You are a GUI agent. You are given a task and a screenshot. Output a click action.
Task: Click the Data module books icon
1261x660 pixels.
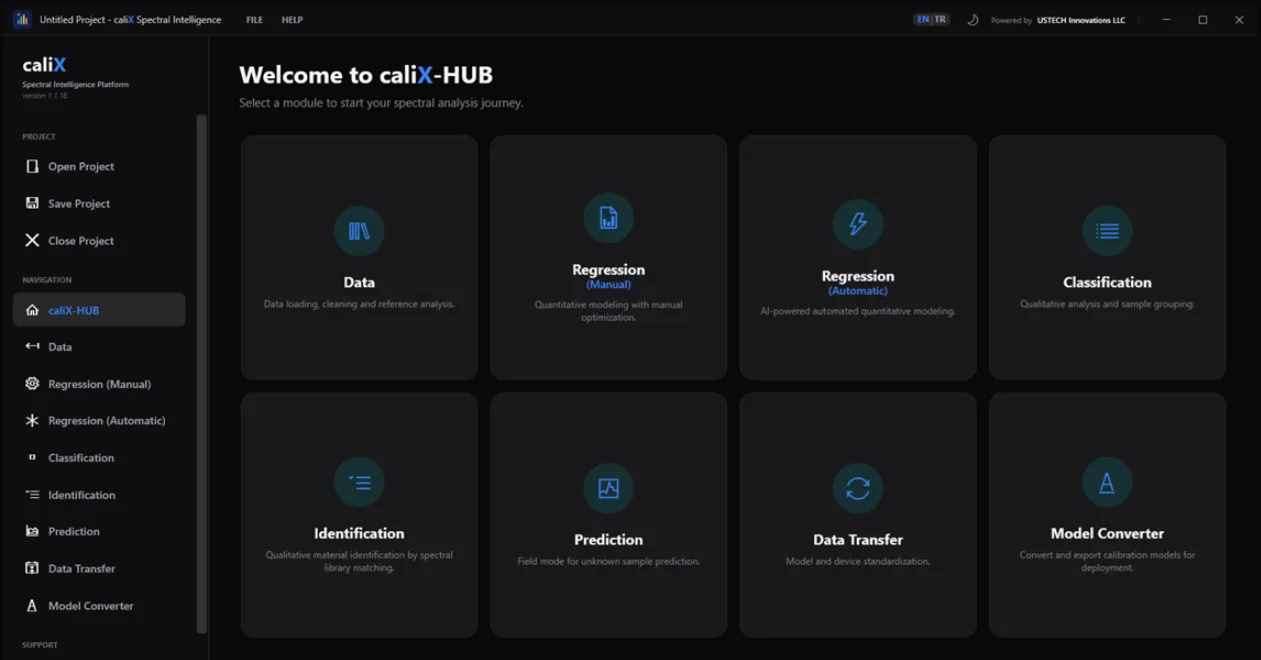(x=359, y=231)
